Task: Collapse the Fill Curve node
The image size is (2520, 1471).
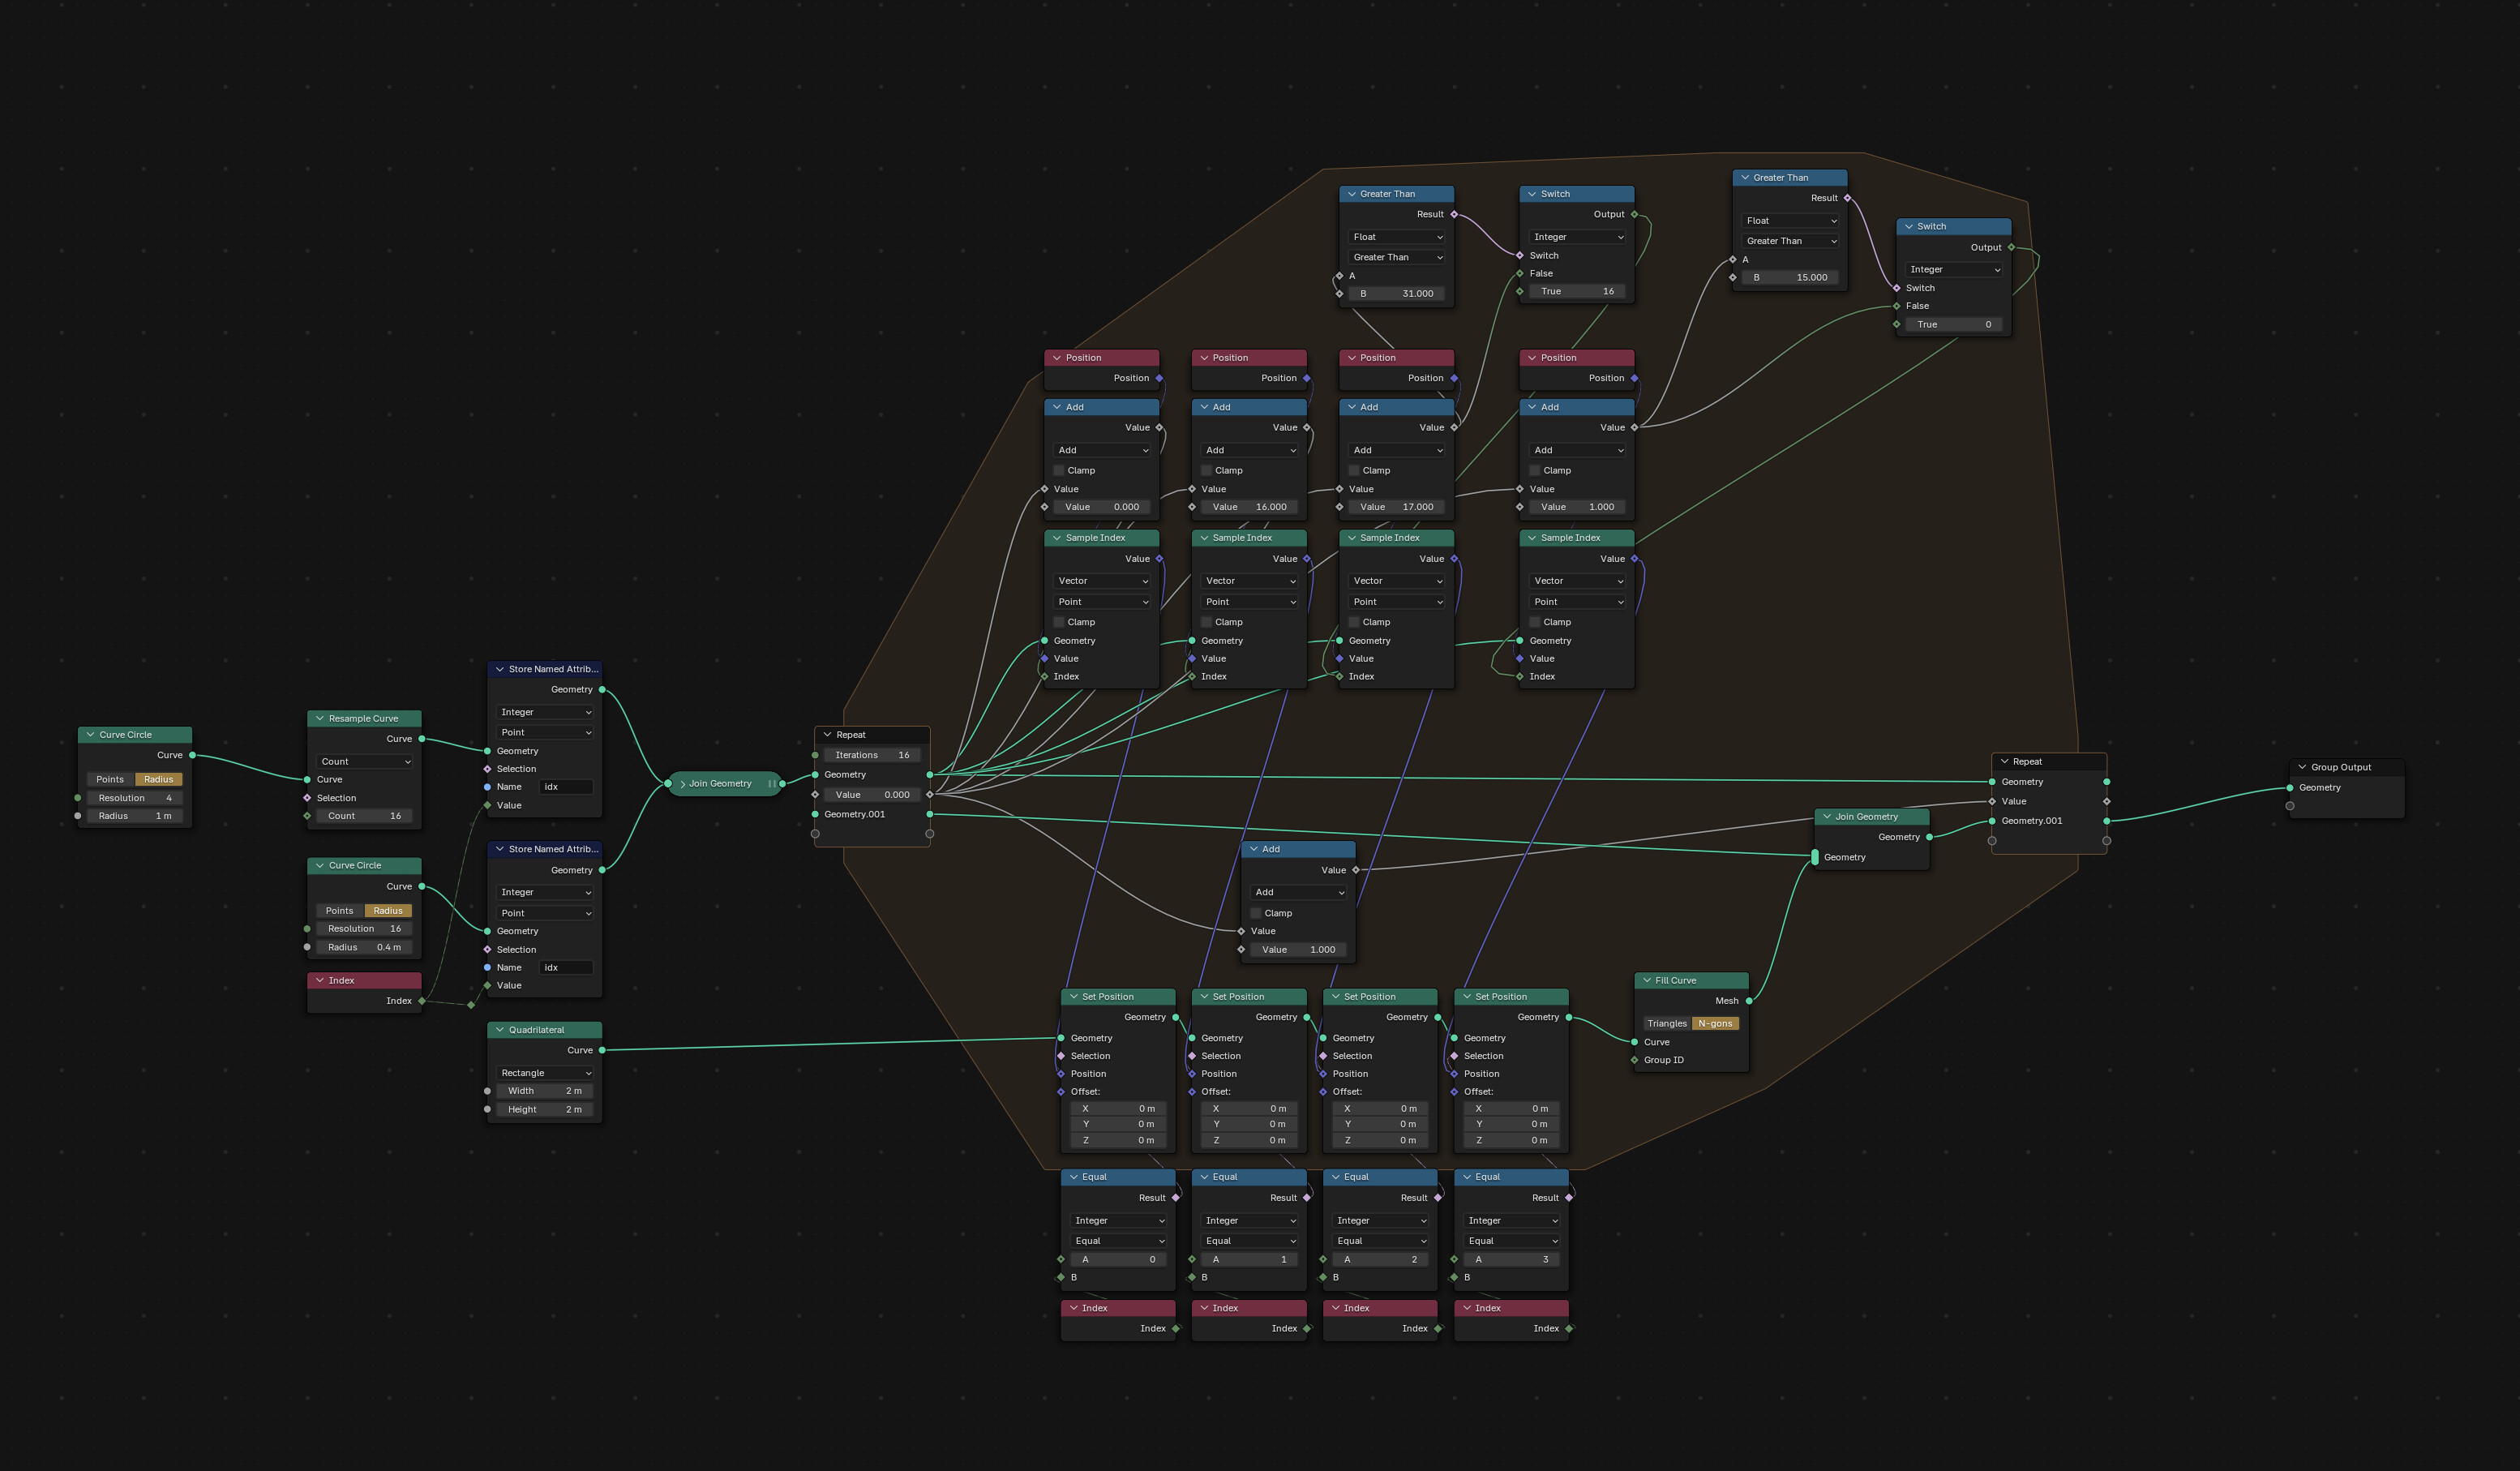Action: (x=1646, y=980)
